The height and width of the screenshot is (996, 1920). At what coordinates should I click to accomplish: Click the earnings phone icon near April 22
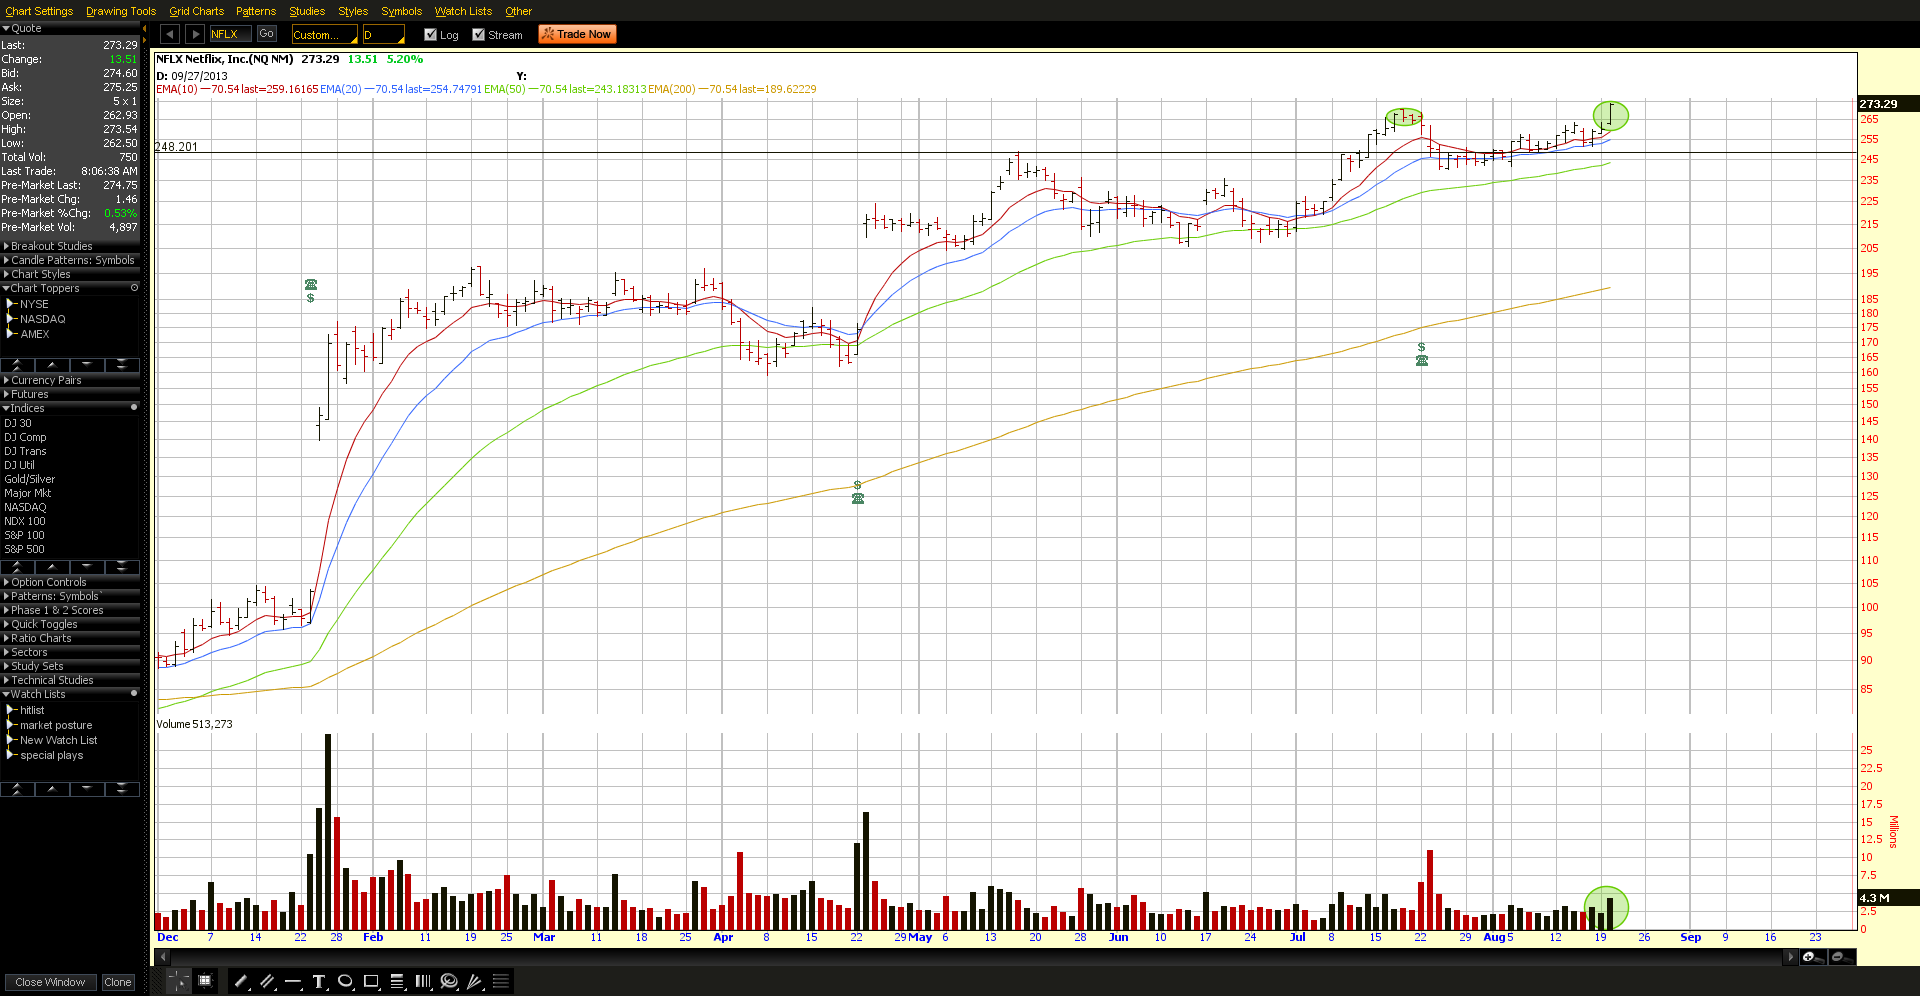pyautogui.click(x=858, y=498)
